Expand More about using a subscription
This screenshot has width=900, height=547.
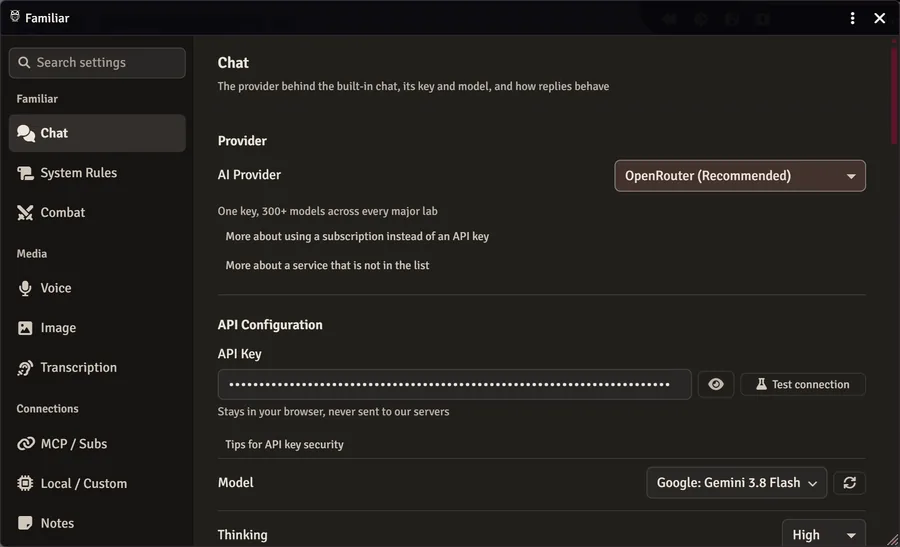357,236
